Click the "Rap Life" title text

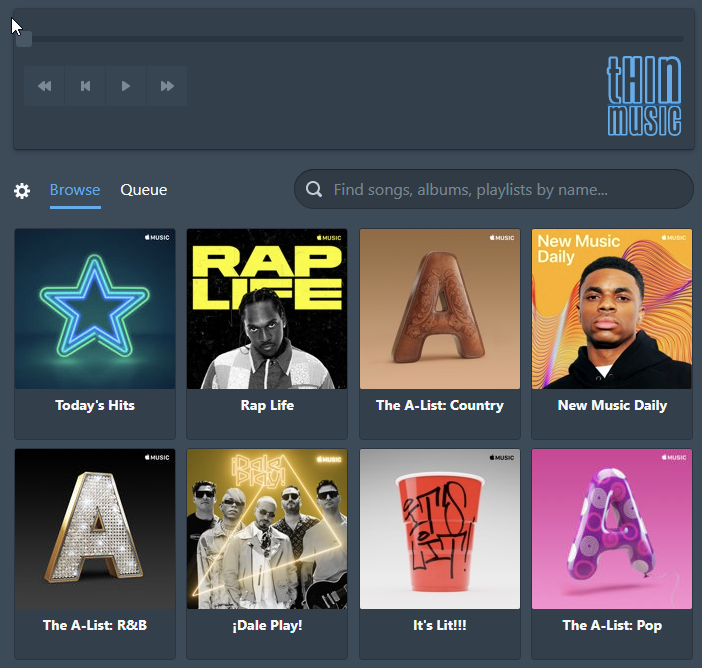click(267, 405)
